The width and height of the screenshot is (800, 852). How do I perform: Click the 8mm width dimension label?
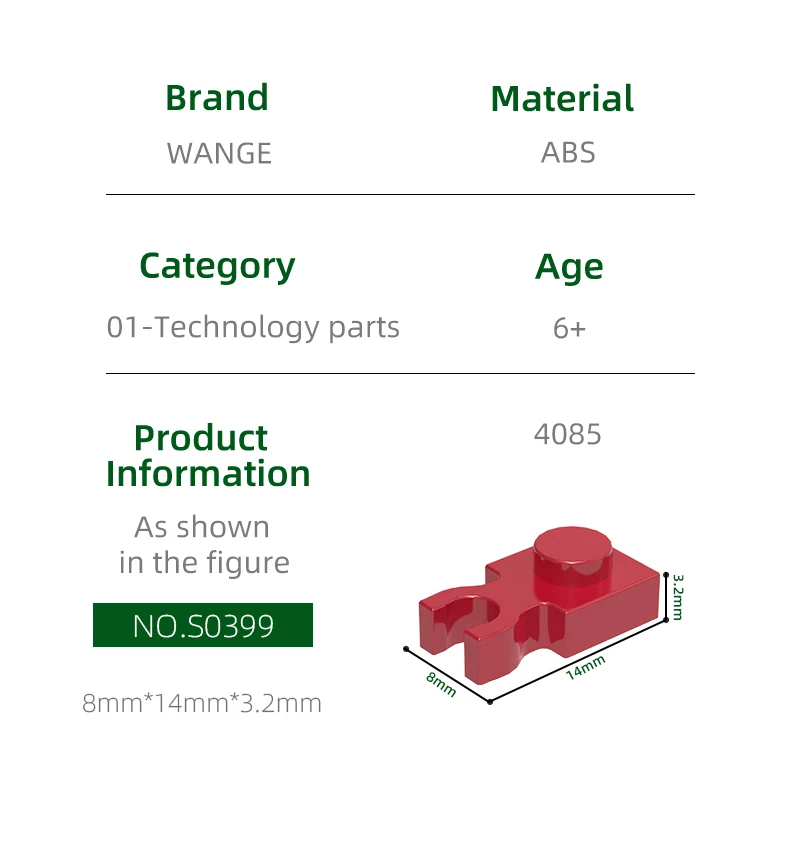pyautogui.click(x=440, y=684)
